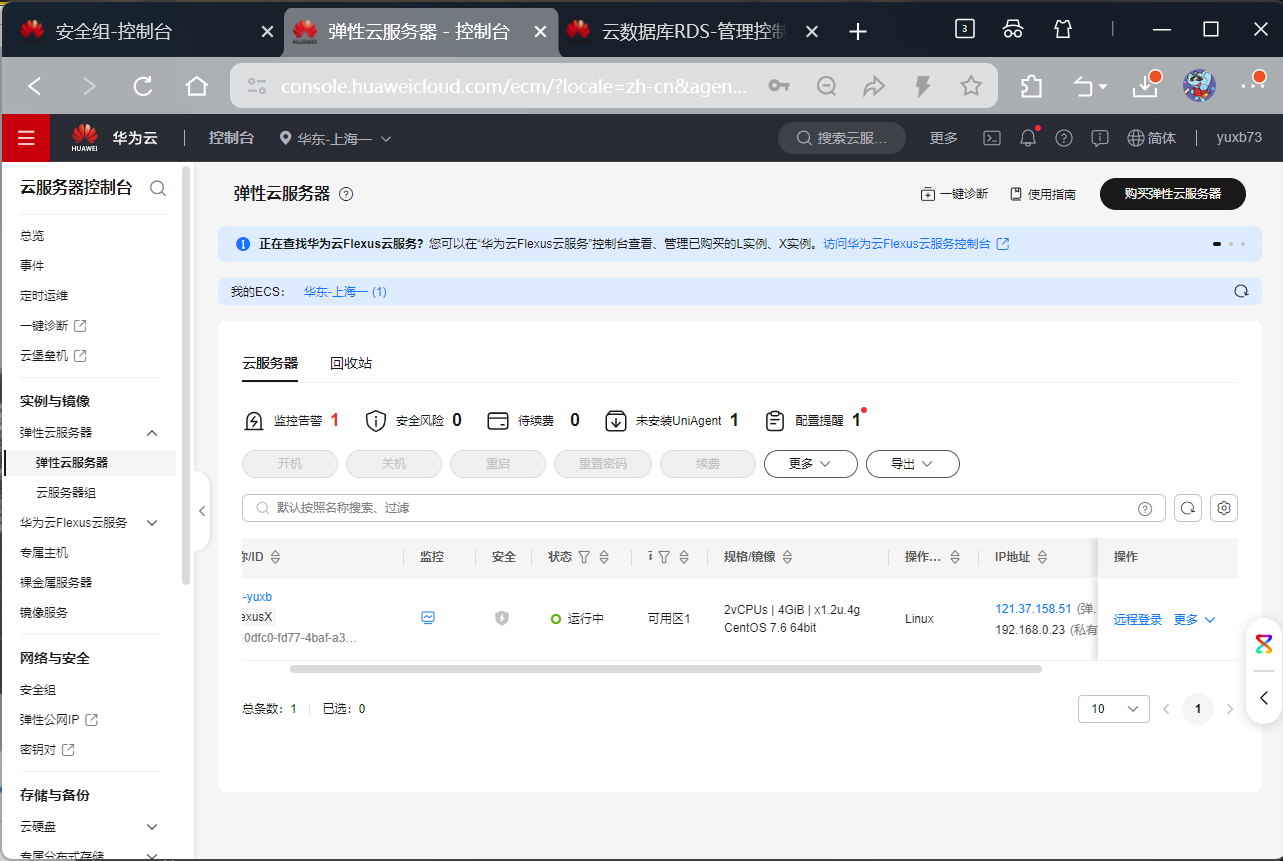Filter the 状态 column

click(x=584, y=557)
